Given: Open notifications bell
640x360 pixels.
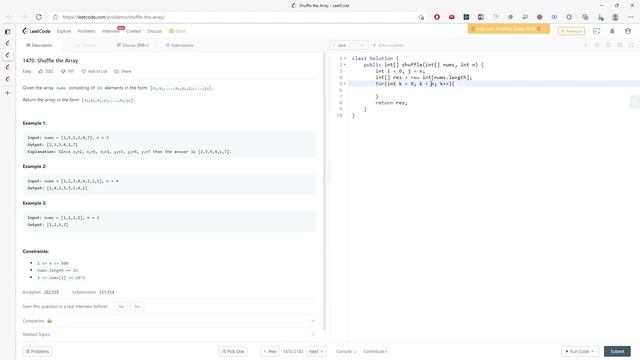Looking at the screenshot, I should (x=612, y=31).
